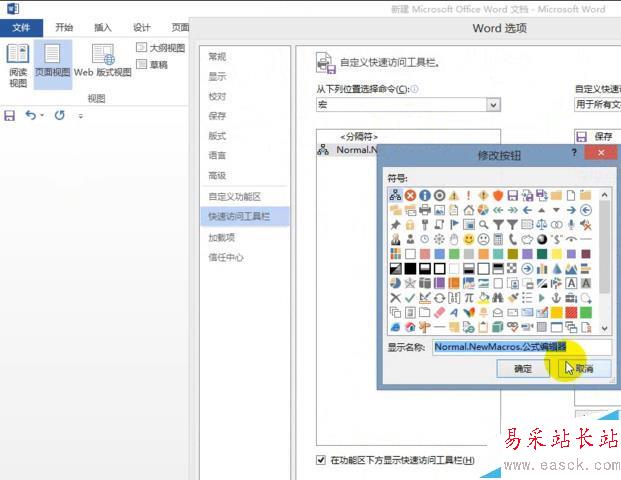Screen dimensions: 621x480
Task: Choose the pink eraser symbol
Action: pos(439,312)
